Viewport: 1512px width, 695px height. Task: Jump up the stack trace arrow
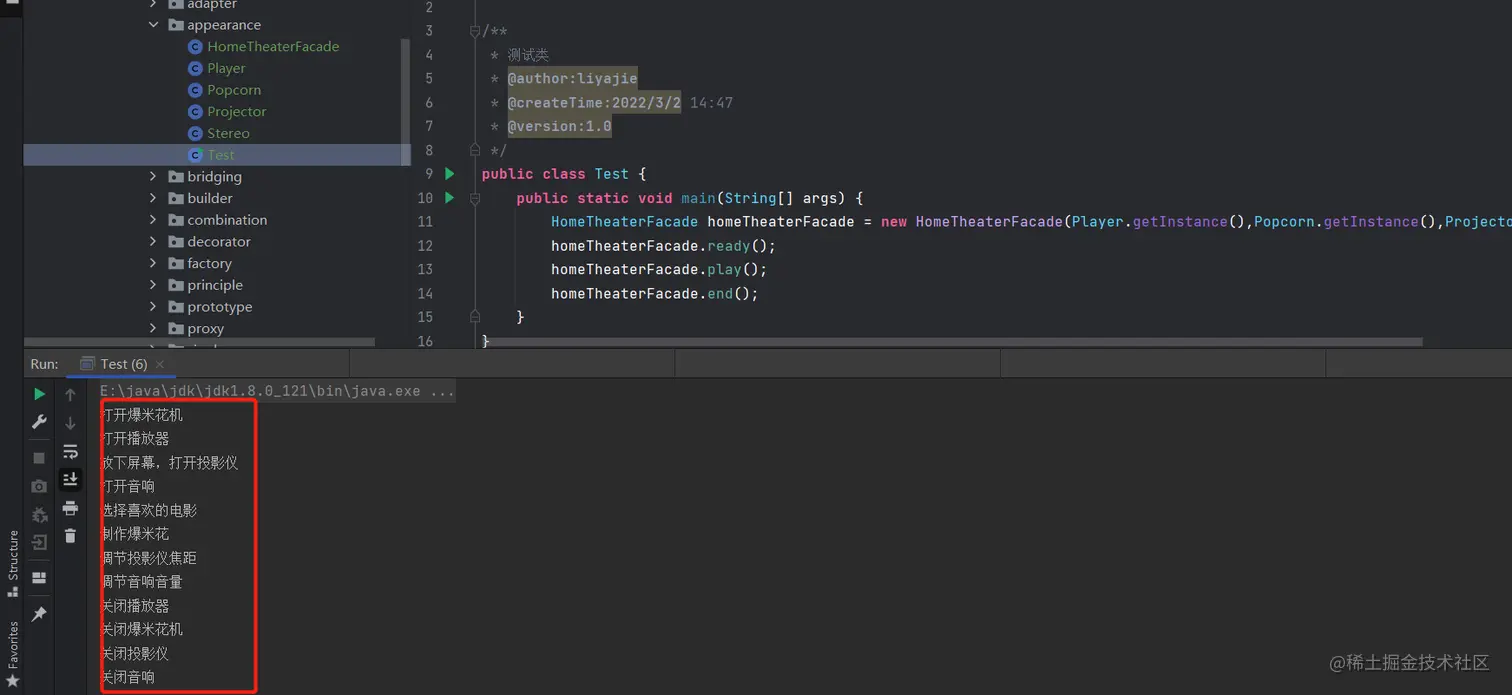(x=70, y=395)
